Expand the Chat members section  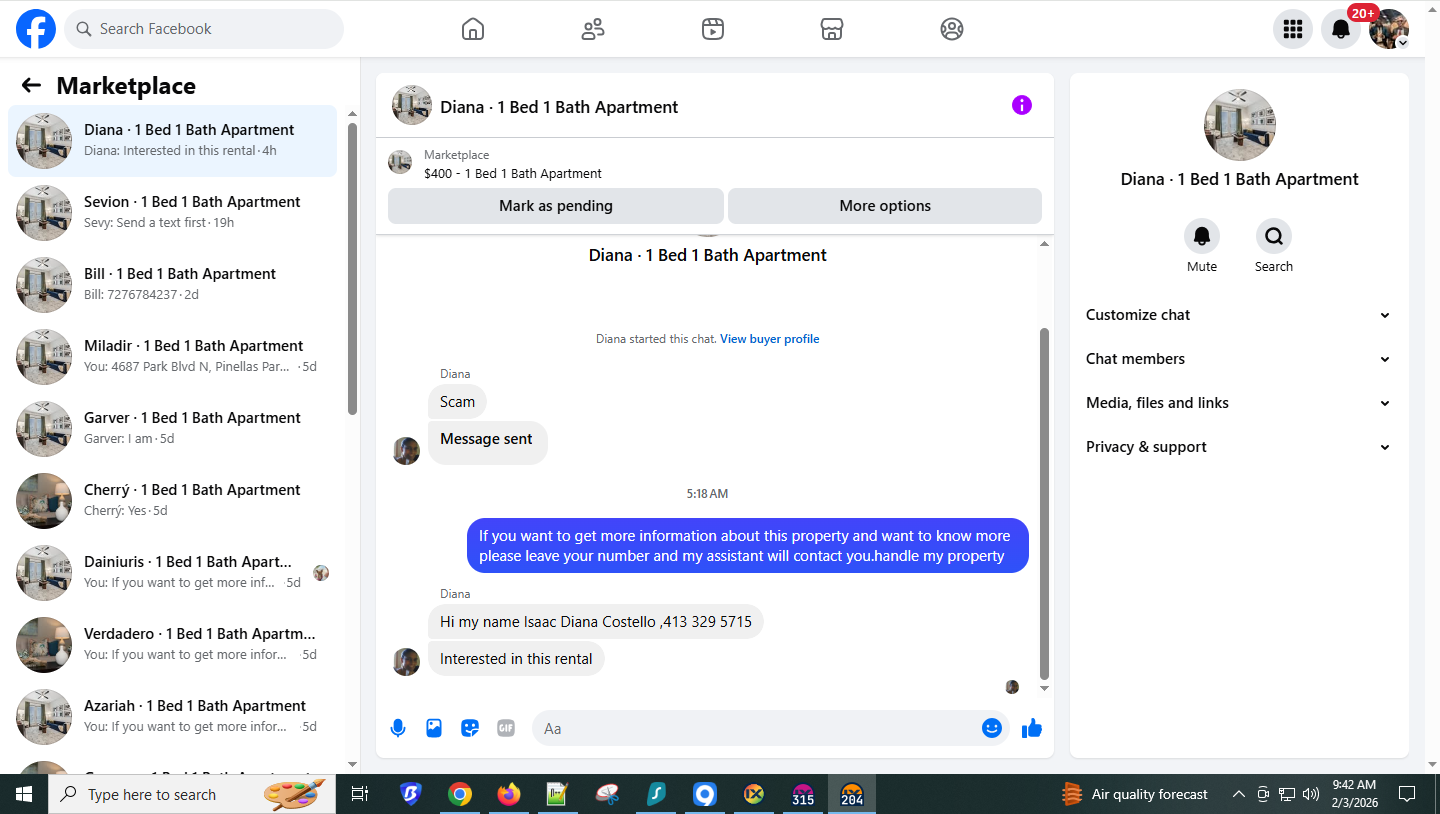[1239, 359]
